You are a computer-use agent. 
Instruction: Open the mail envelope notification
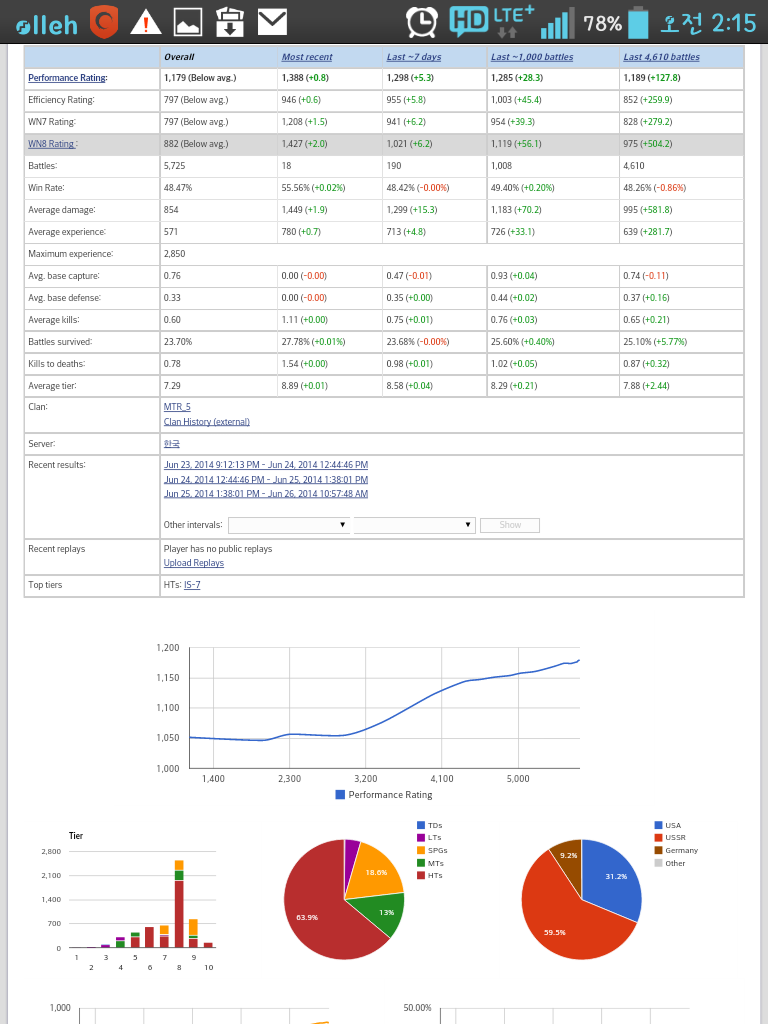[x=272, y=21]
